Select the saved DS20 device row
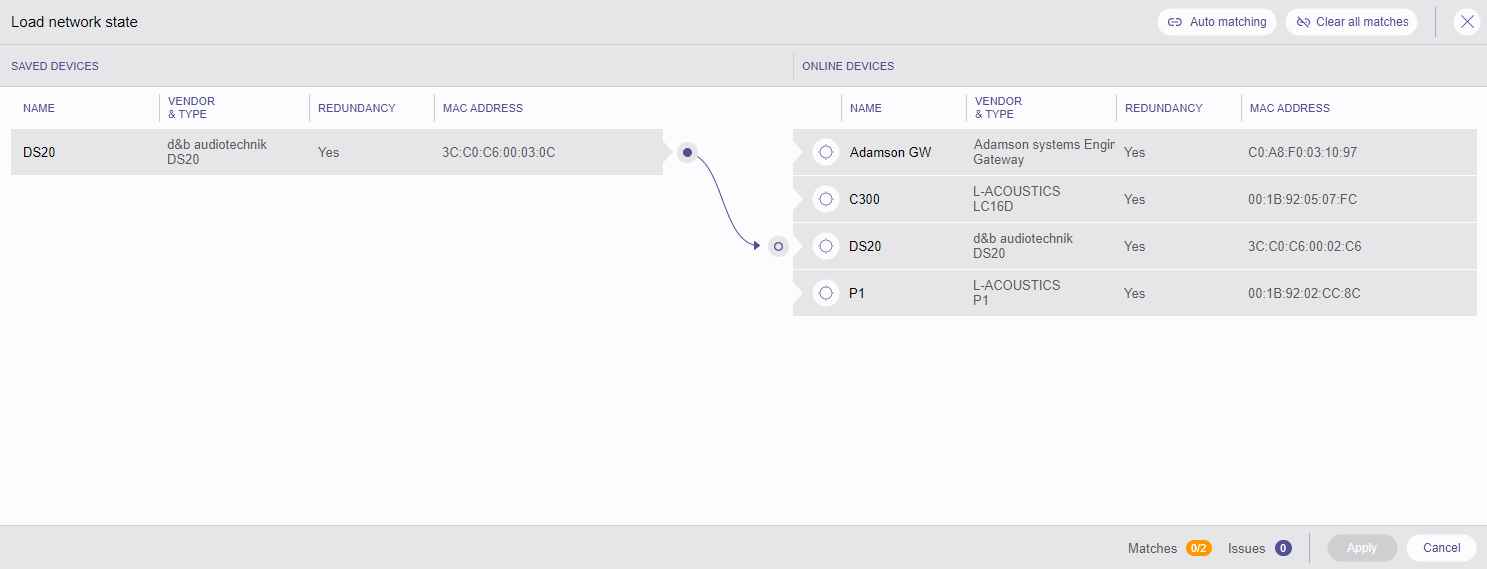 coord(337,152)
